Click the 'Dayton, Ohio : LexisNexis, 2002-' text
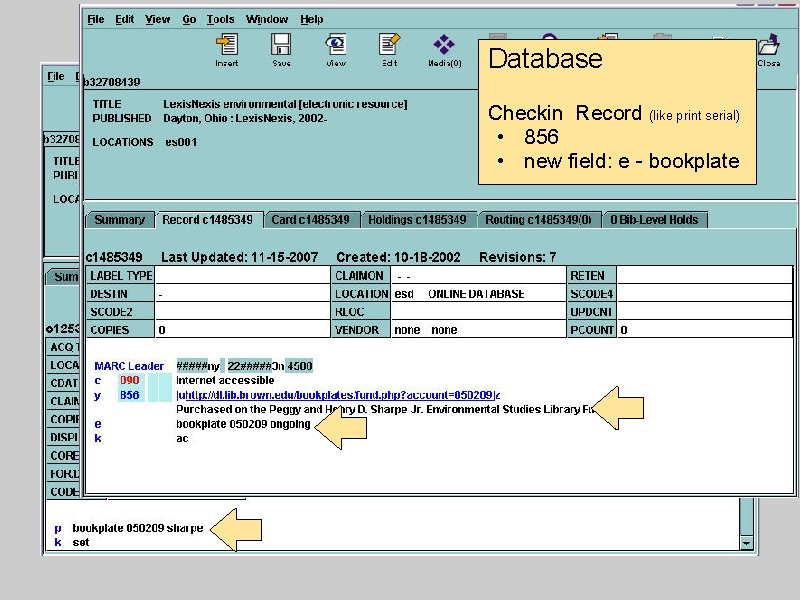This screenshot has height=600, width=800. click(245, 118)
